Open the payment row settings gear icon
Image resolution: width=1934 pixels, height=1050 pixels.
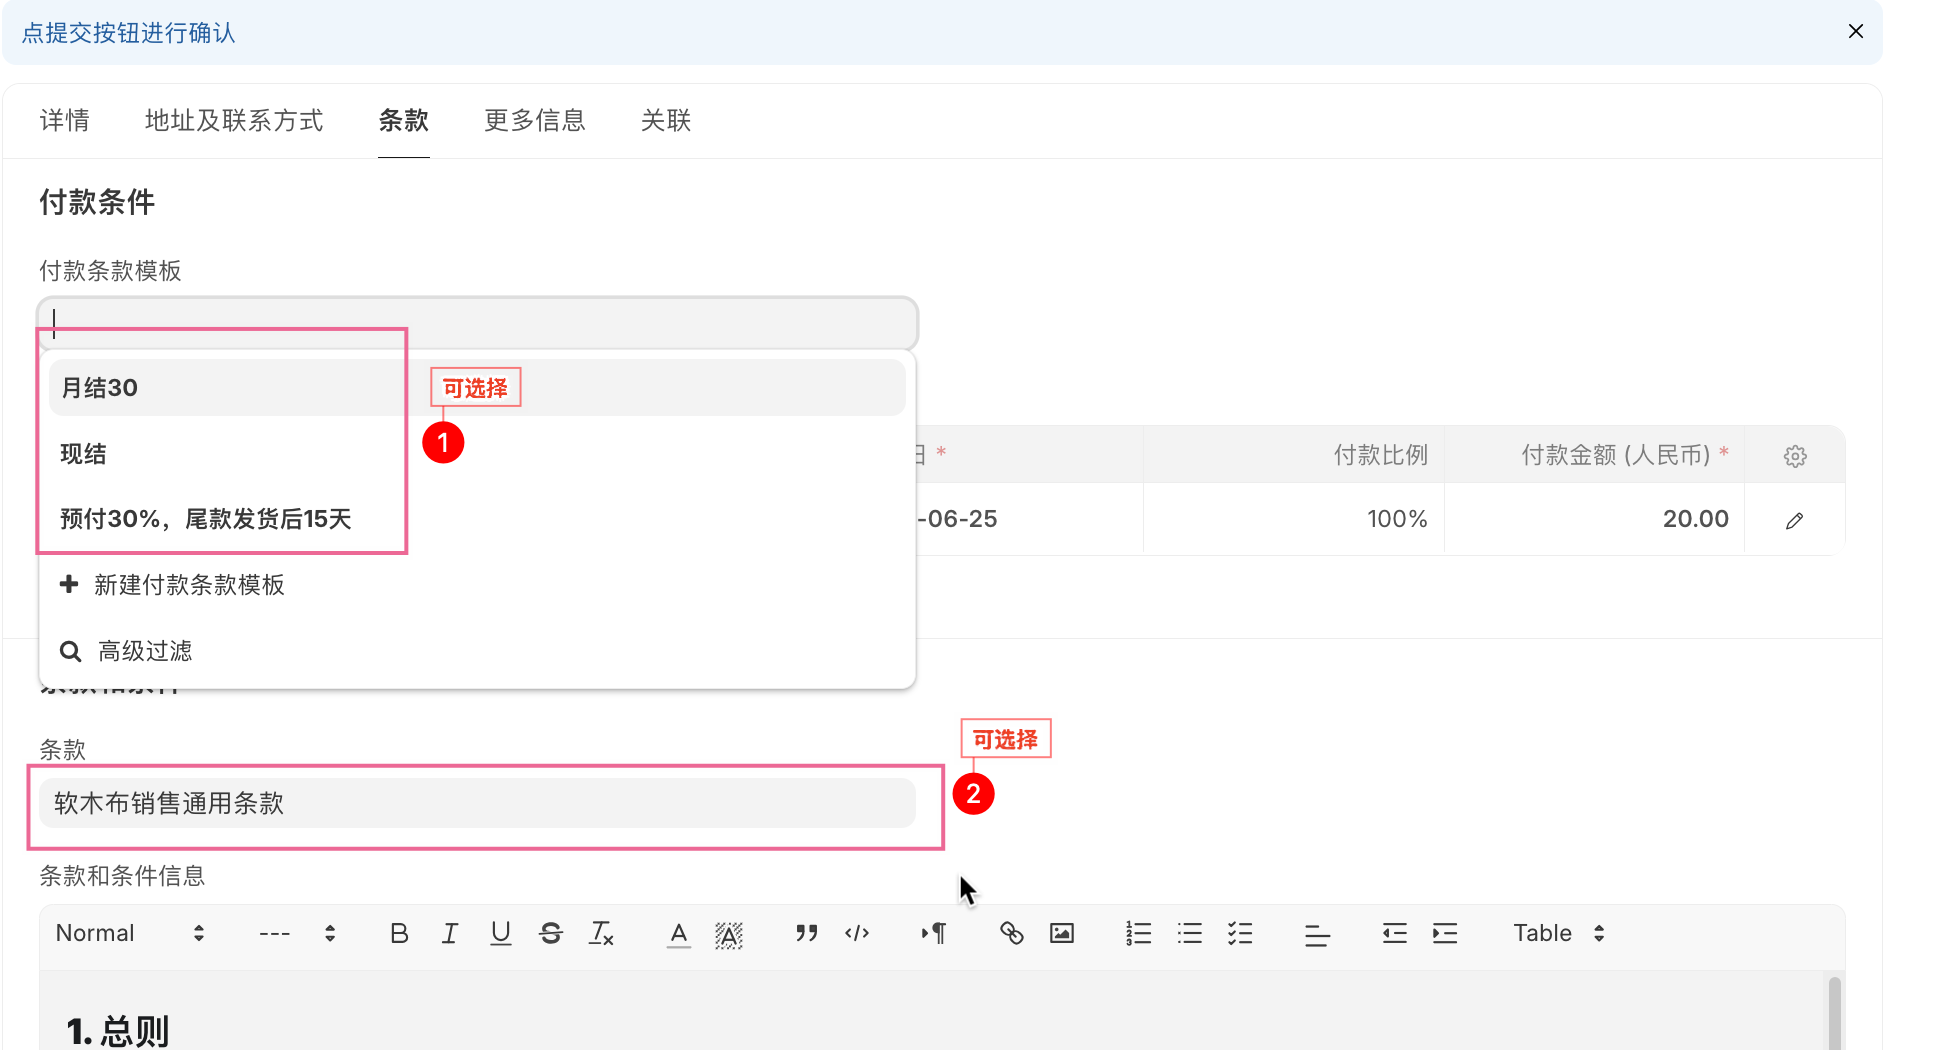(x=1795, y=454)
